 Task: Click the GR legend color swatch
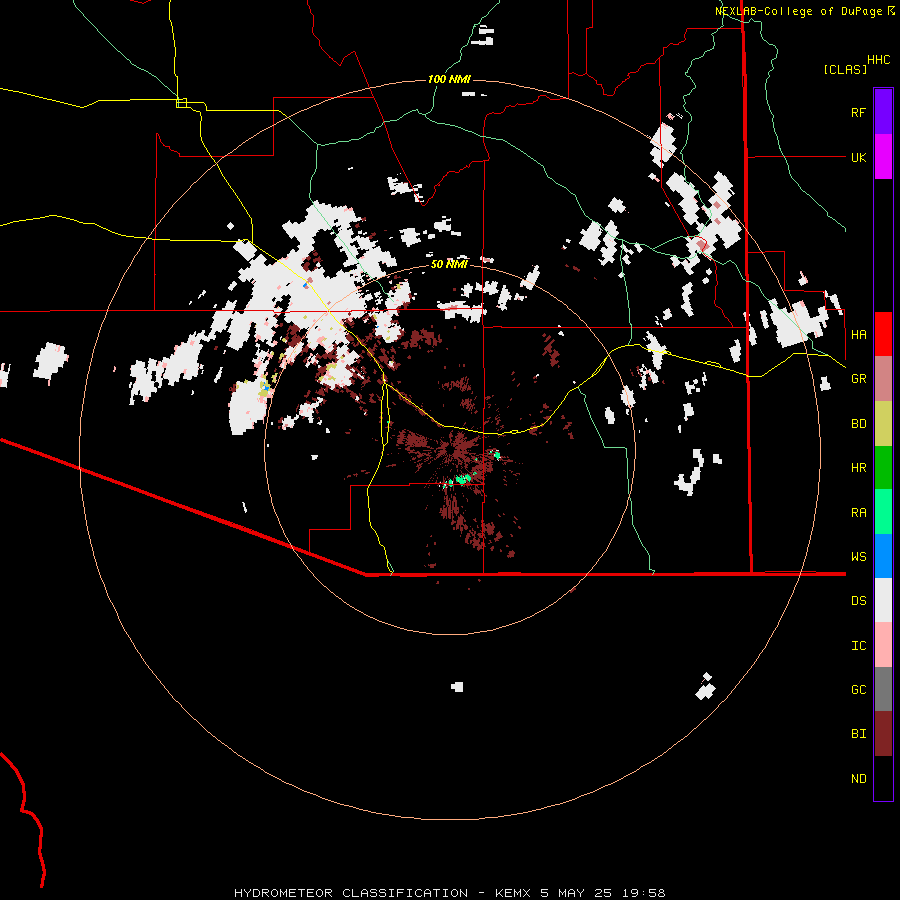point(883,379)
